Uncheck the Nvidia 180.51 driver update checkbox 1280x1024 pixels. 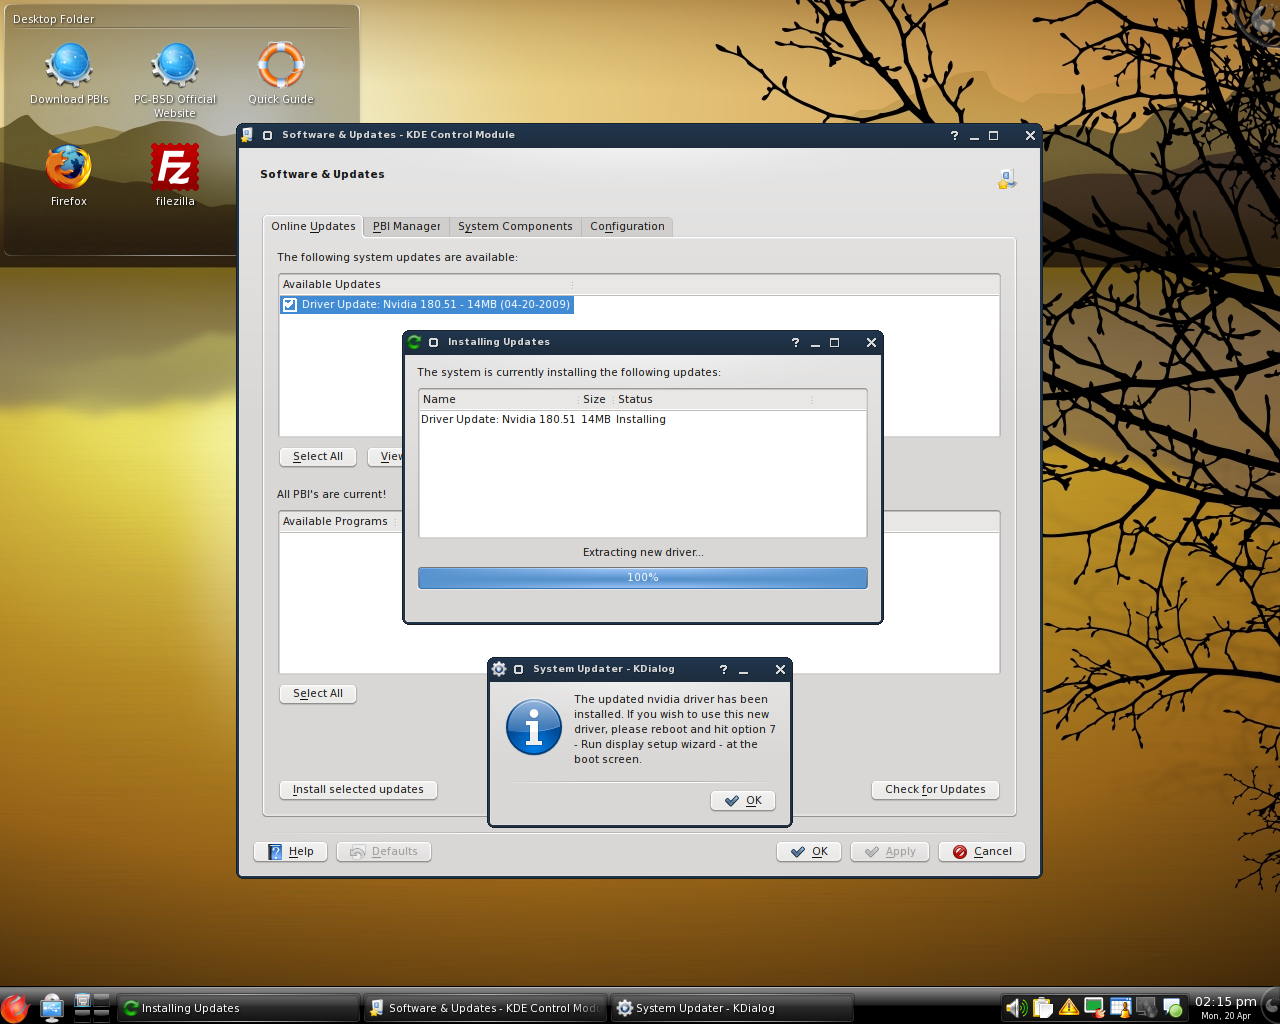click(290, 305)
